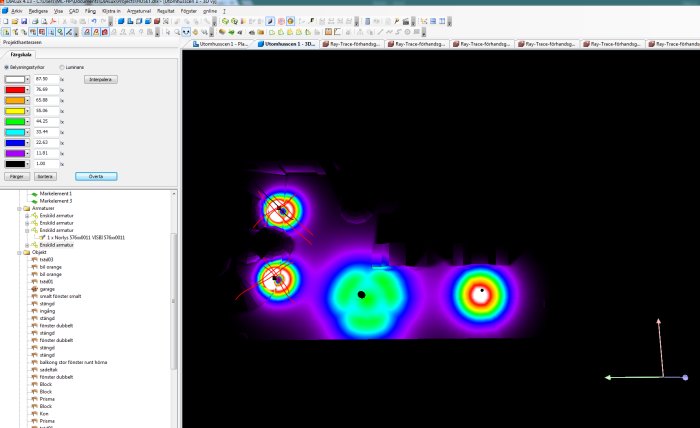700x428 pixels.
Task: Open the blue 3D view icon
Action: point(121,21)
